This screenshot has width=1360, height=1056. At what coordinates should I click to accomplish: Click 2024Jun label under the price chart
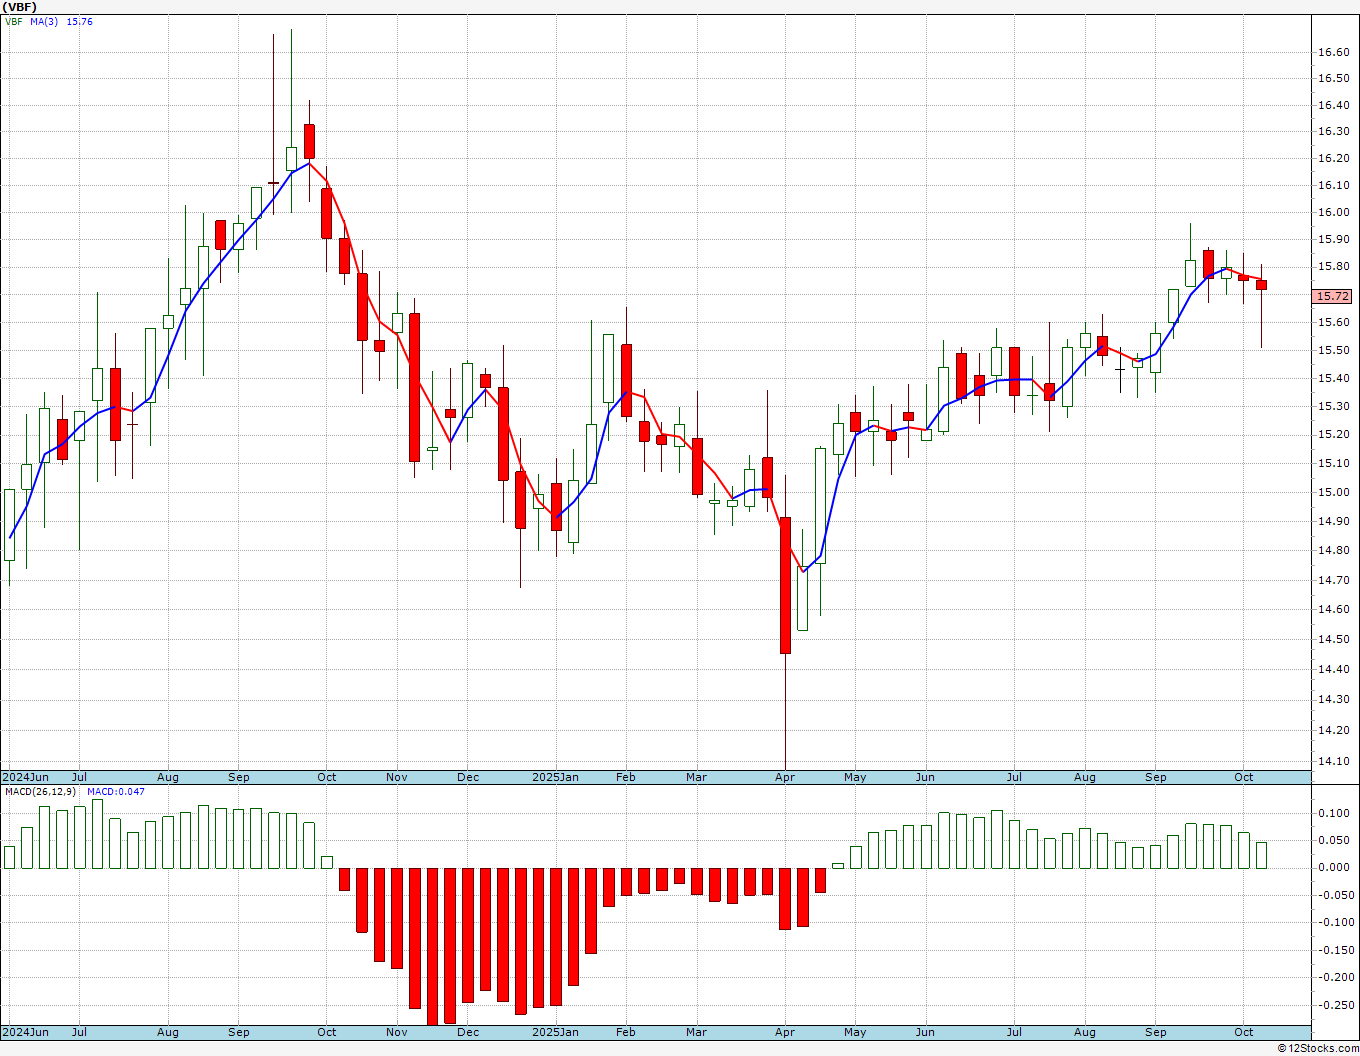pyautogui.click(x=26, y=777)
